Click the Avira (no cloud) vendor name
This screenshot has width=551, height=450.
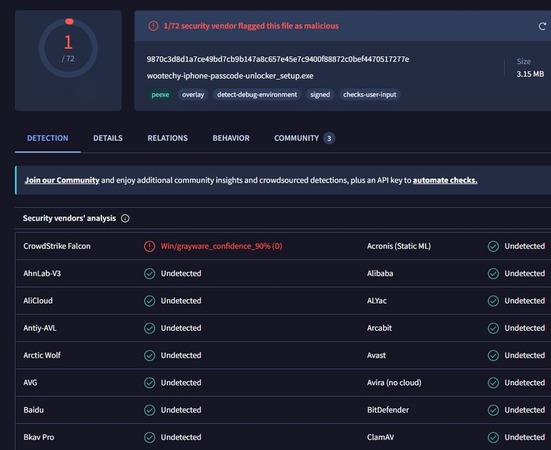click(394, 383)
